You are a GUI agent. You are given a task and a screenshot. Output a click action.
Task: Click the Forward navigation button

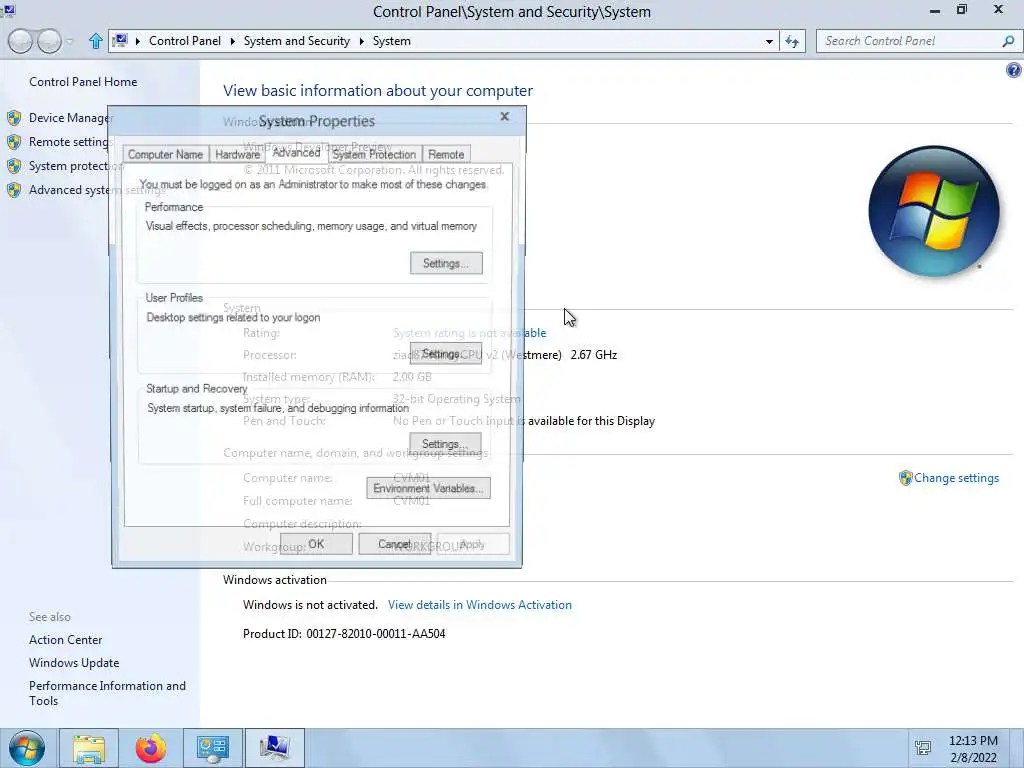tap(49, 41)
